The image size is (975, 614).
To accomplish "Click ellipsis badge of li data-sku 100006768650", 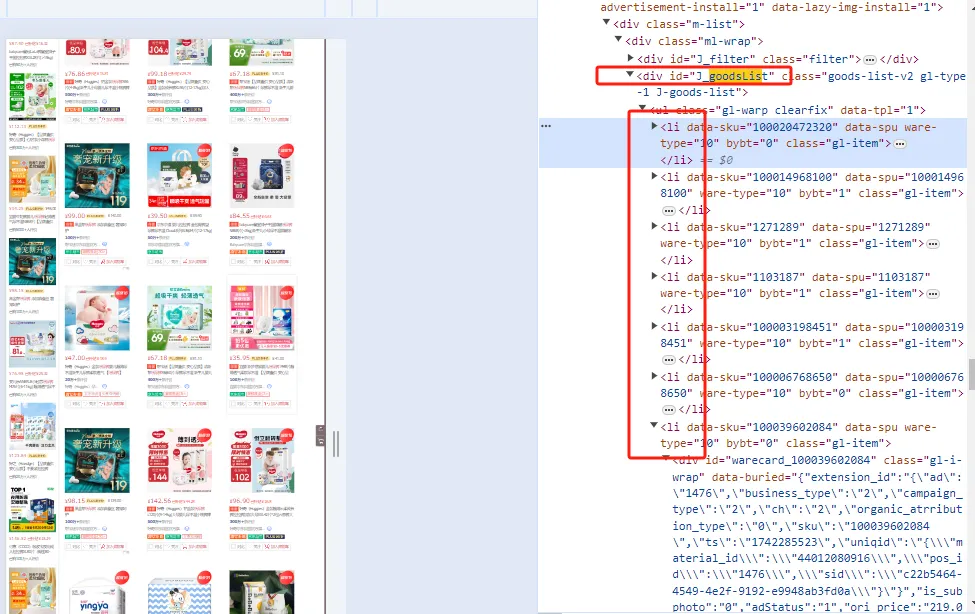I will 668,410.
